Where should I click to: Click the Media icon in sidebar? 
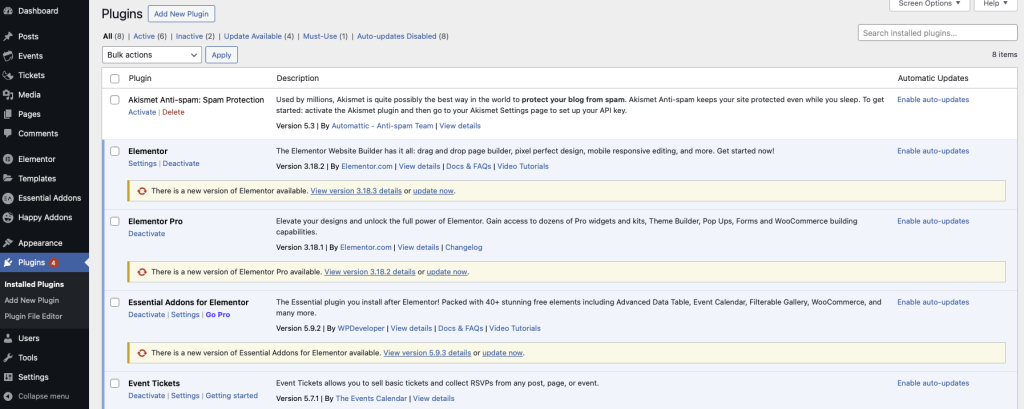(8, 95)
